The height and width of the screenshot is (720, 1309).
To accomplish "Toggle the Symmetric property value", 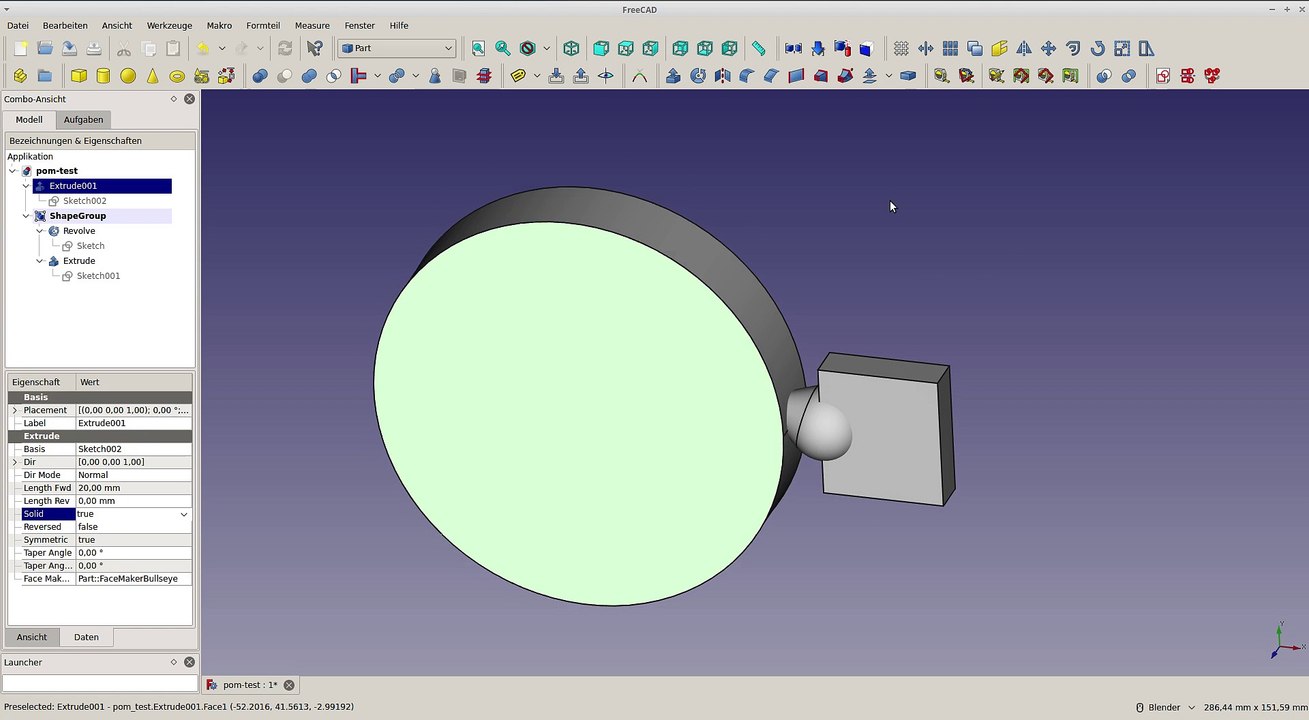I will (133, 540).
